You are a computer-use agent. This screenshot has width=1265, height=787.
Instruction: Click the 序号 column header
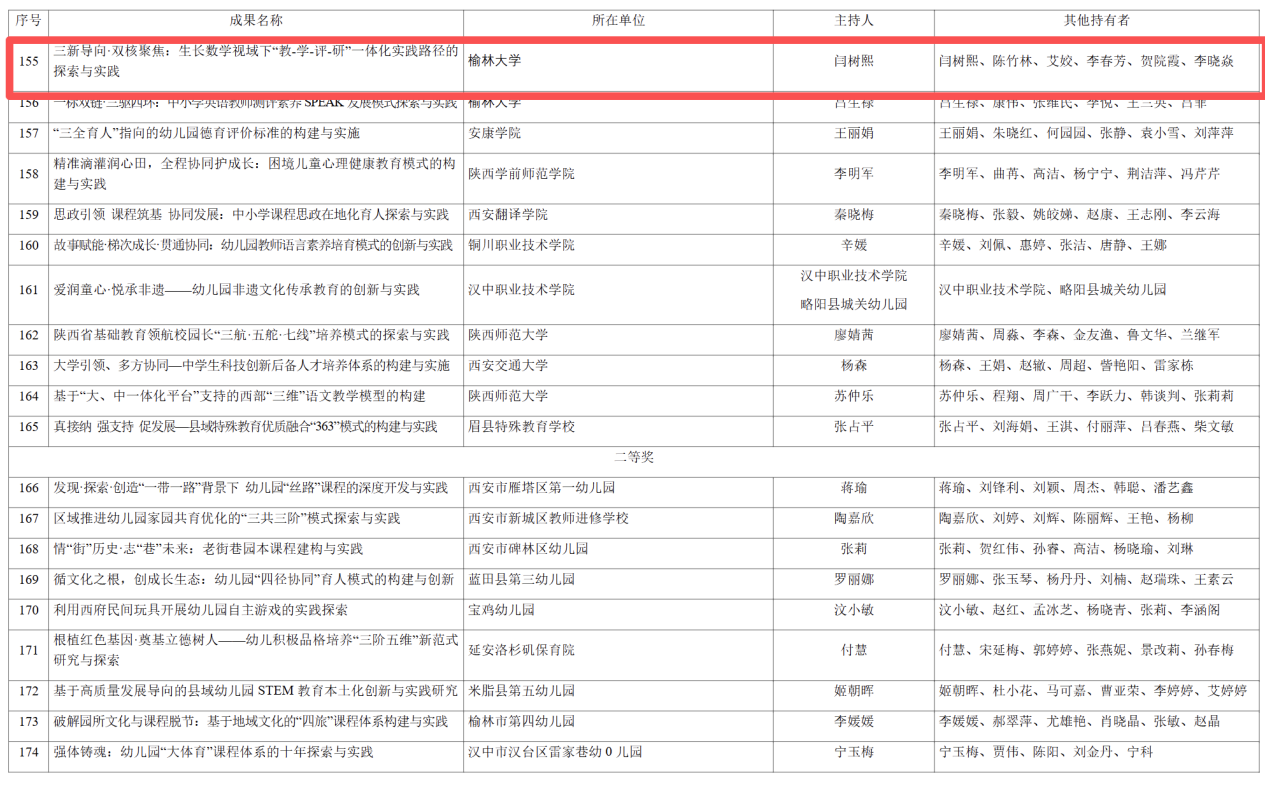pyautogui.click(x=28, y=20)
